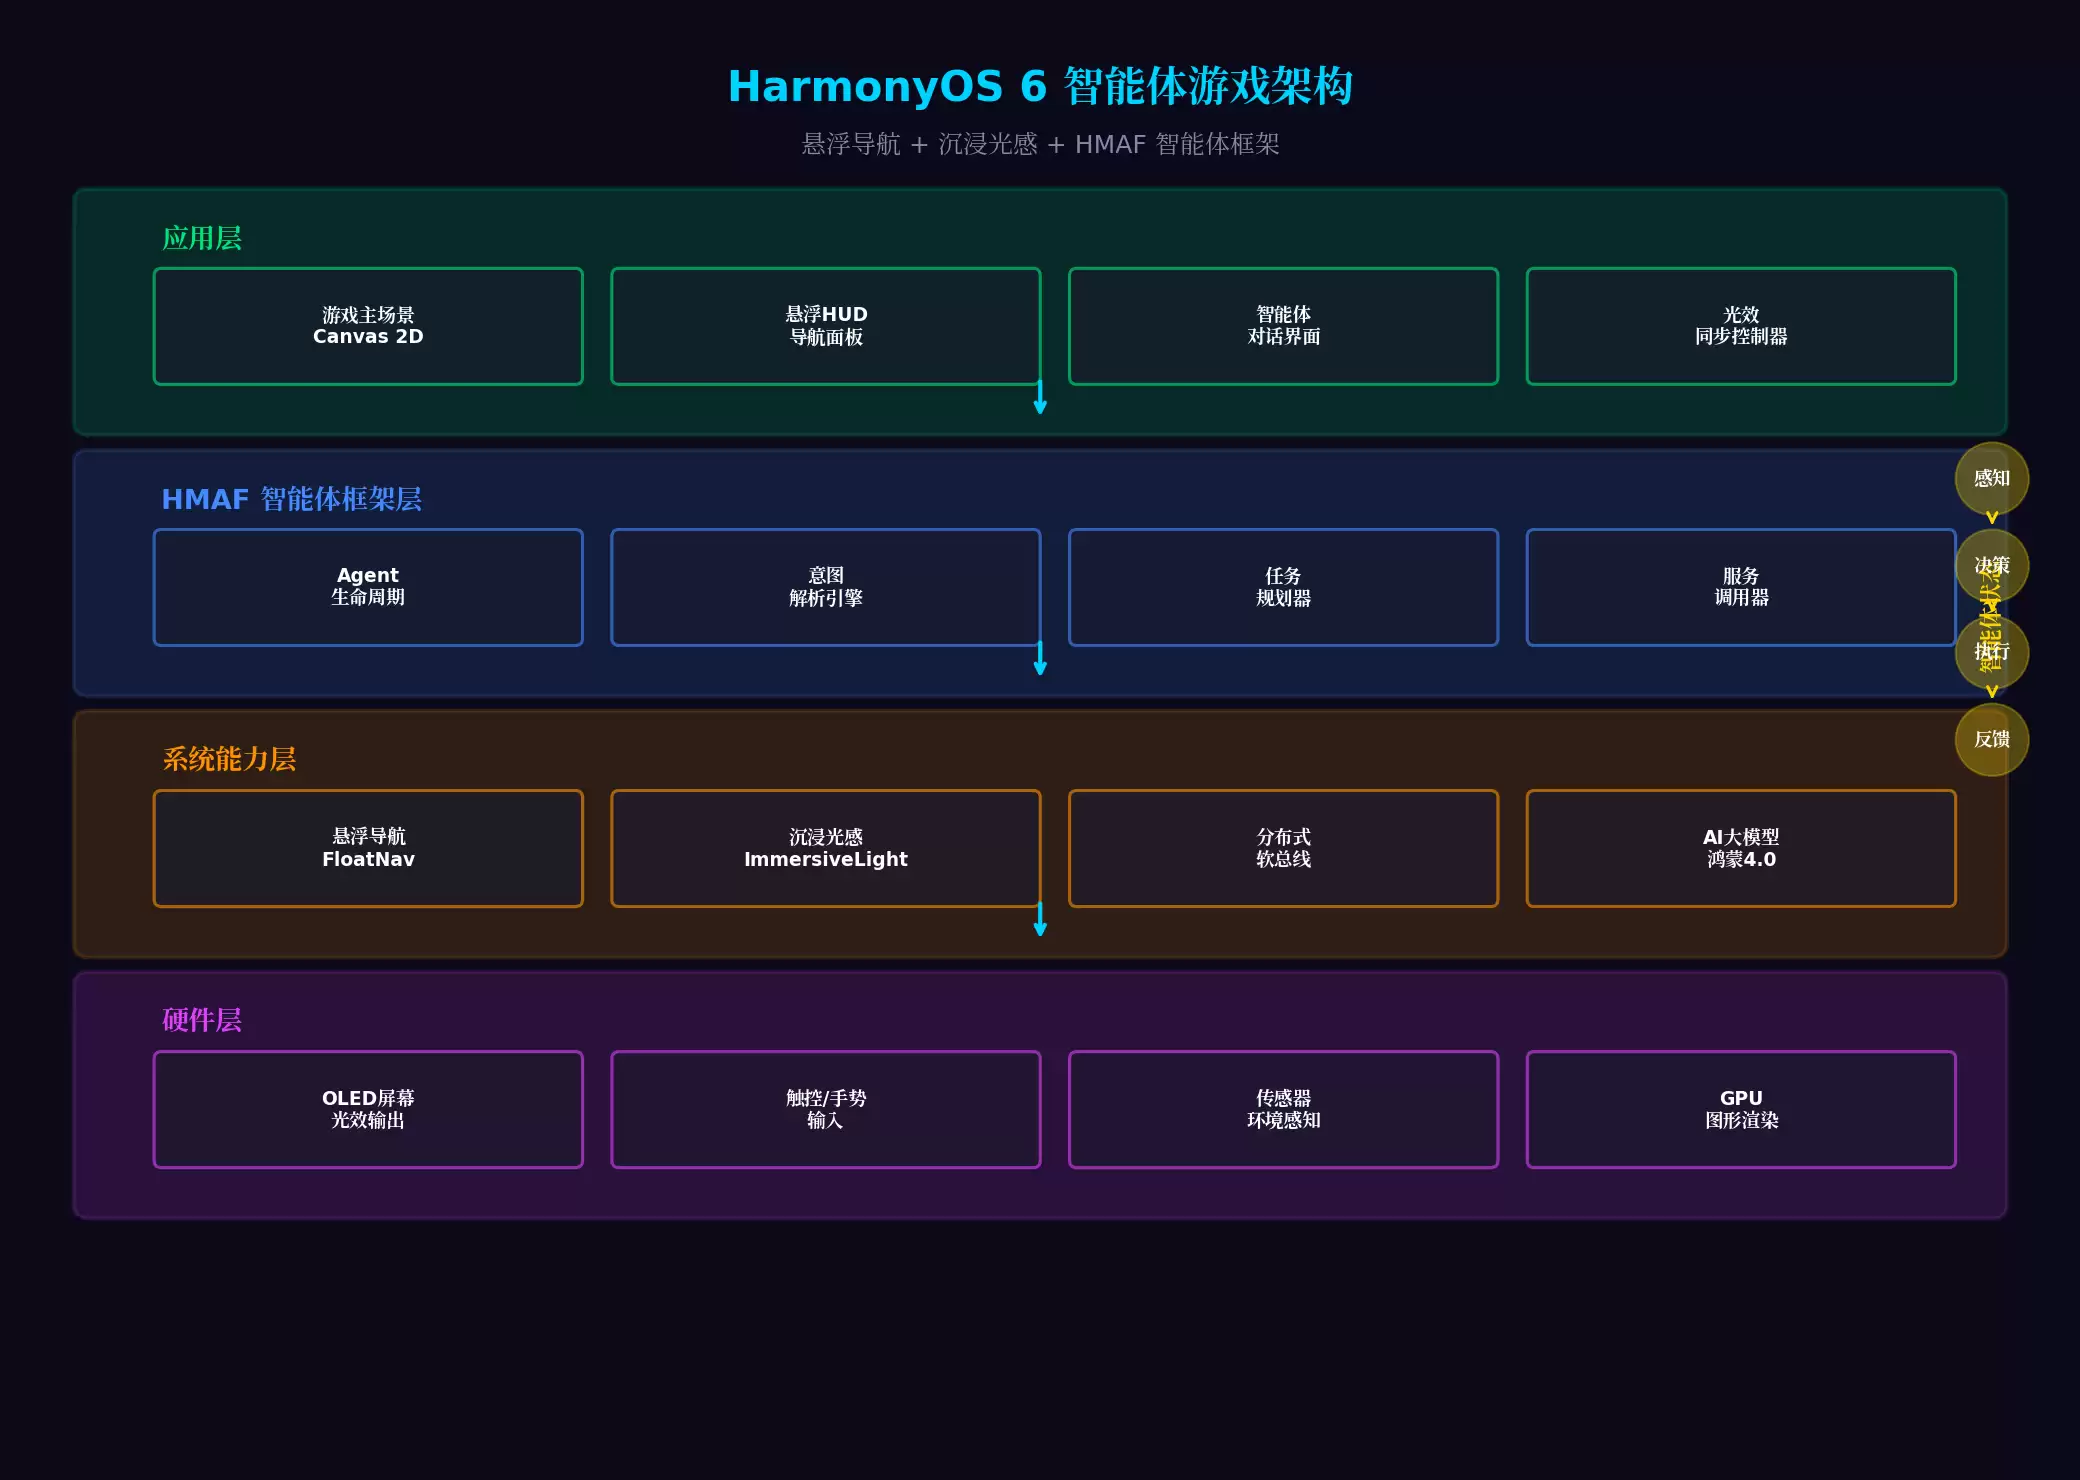Select the Agent 生命周期 box
2080x1480 pixels.
click(x=368, y=587)
